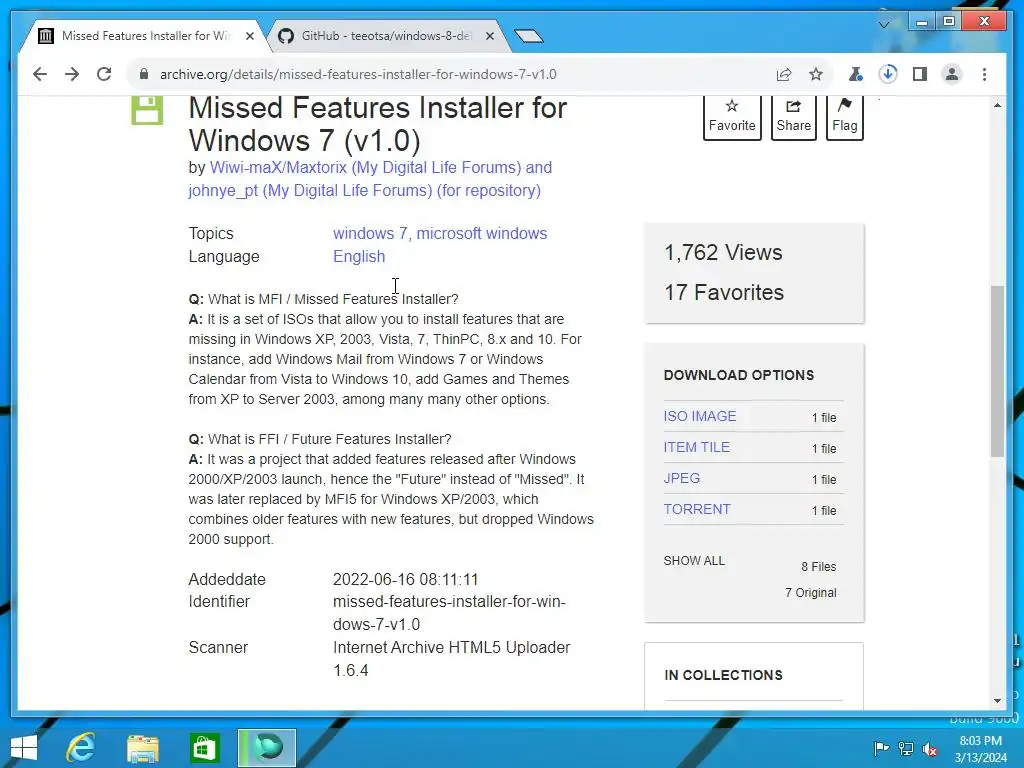Click the address bar URL
Image resolution: width=1024 pixels, height=768 pixels.
[x=358, y=74]
